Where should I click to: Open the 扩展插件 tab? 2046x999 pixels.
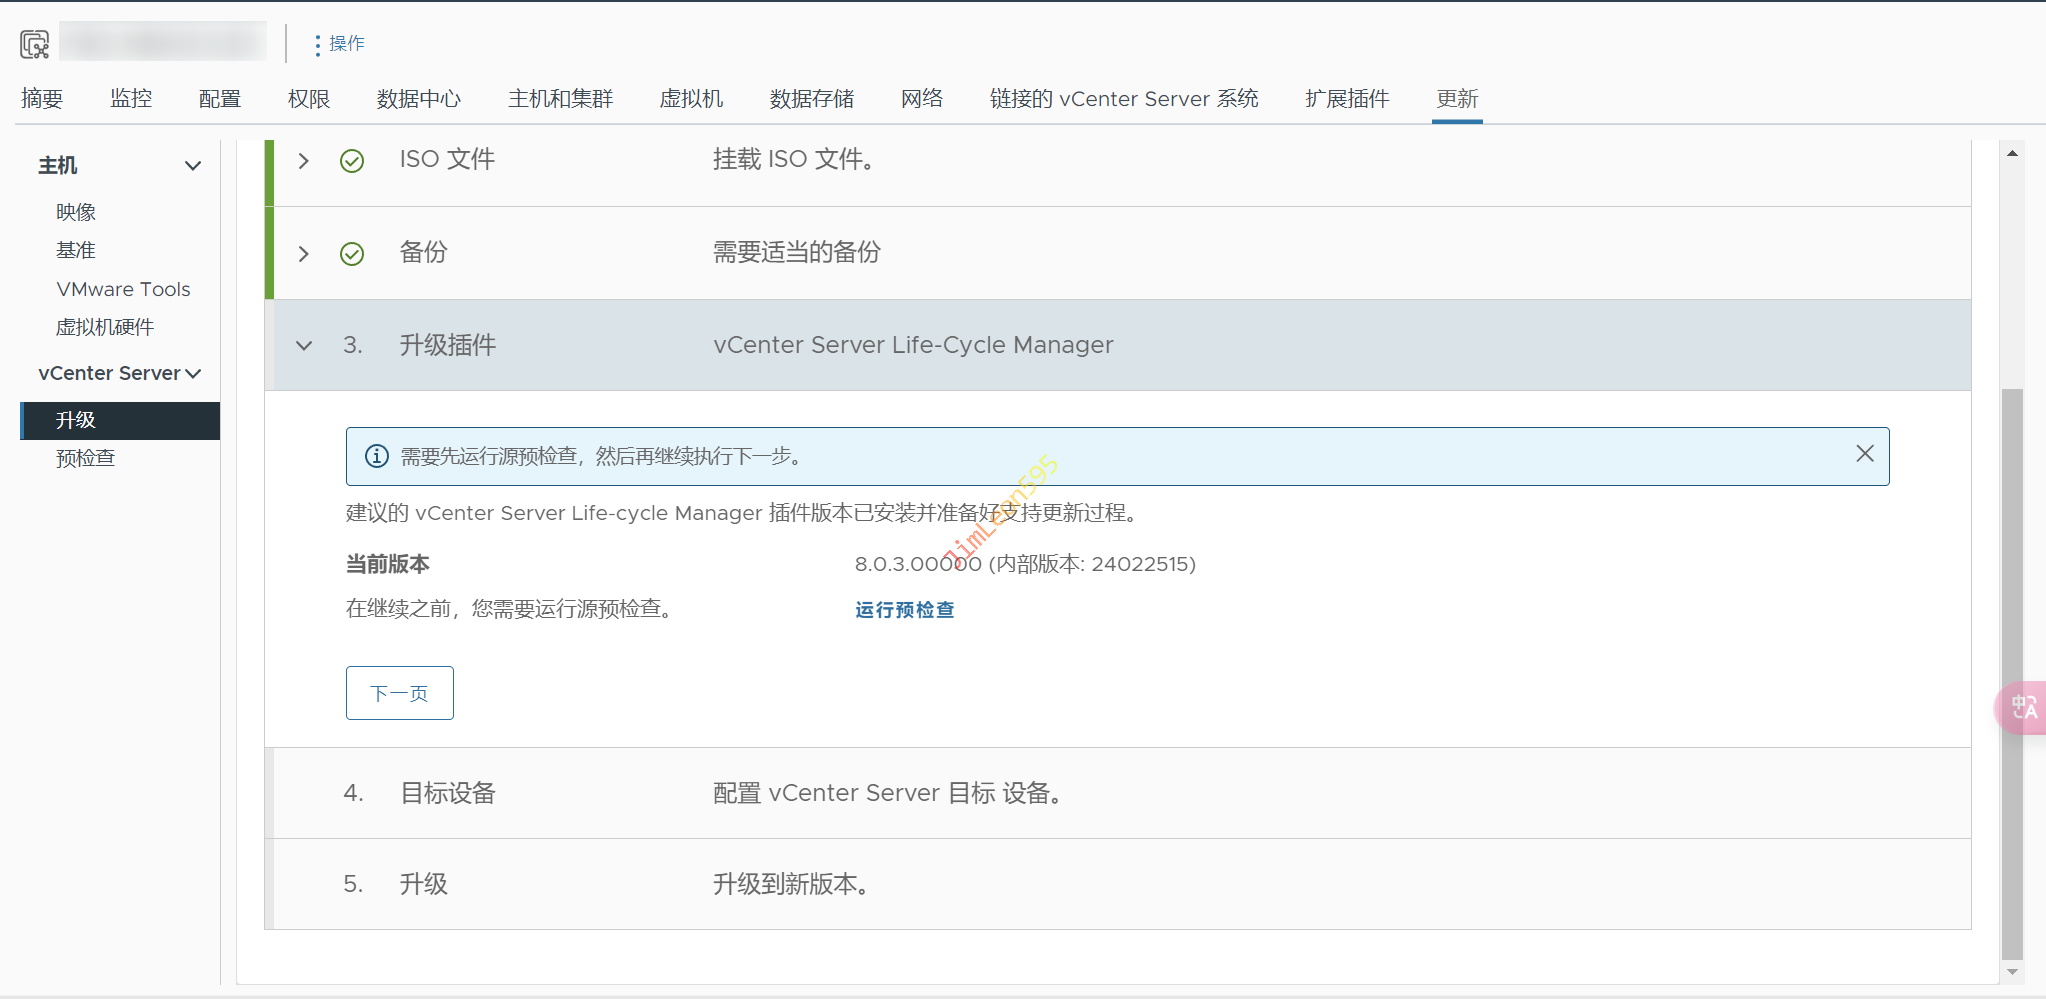tap(1346, 99)
